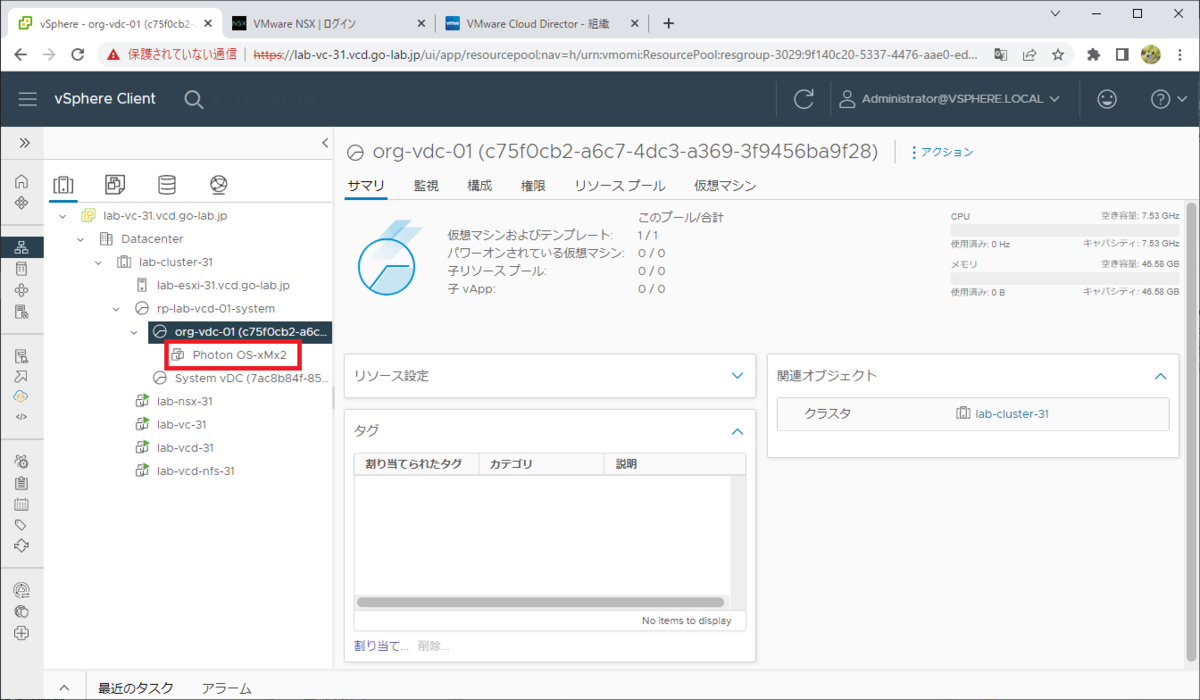
Task: Click 割り当て... link under tags
Action: point(381,646)
